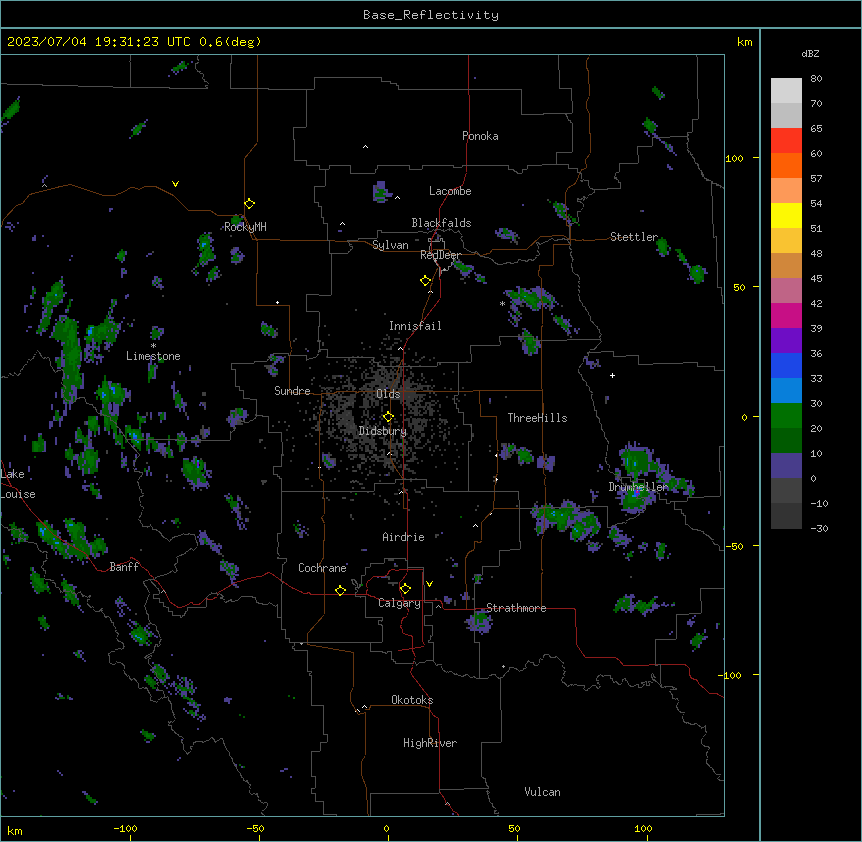Click the 65 value in the dBZ legend
The width and height of the screenshot is (862, 842).
click(x=816, y=128)
